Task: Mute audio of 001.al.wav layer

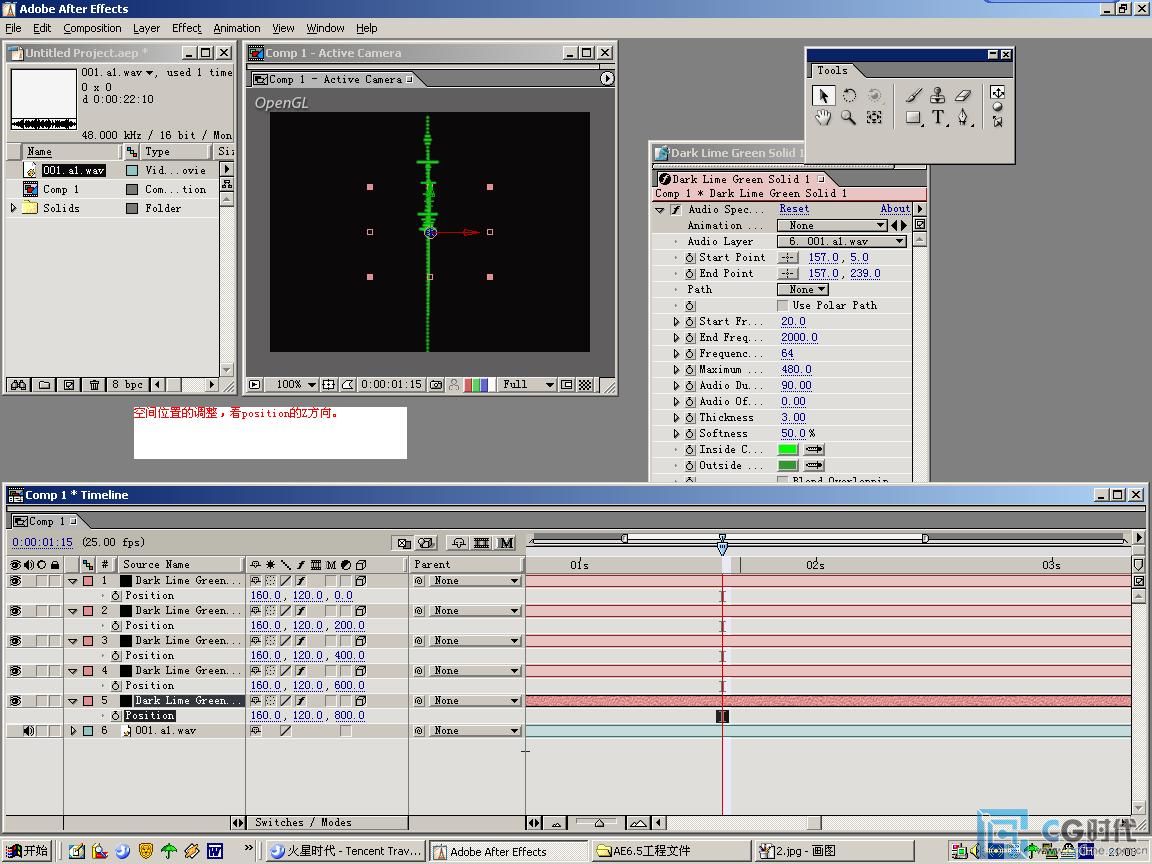Action: pos(28,731)
